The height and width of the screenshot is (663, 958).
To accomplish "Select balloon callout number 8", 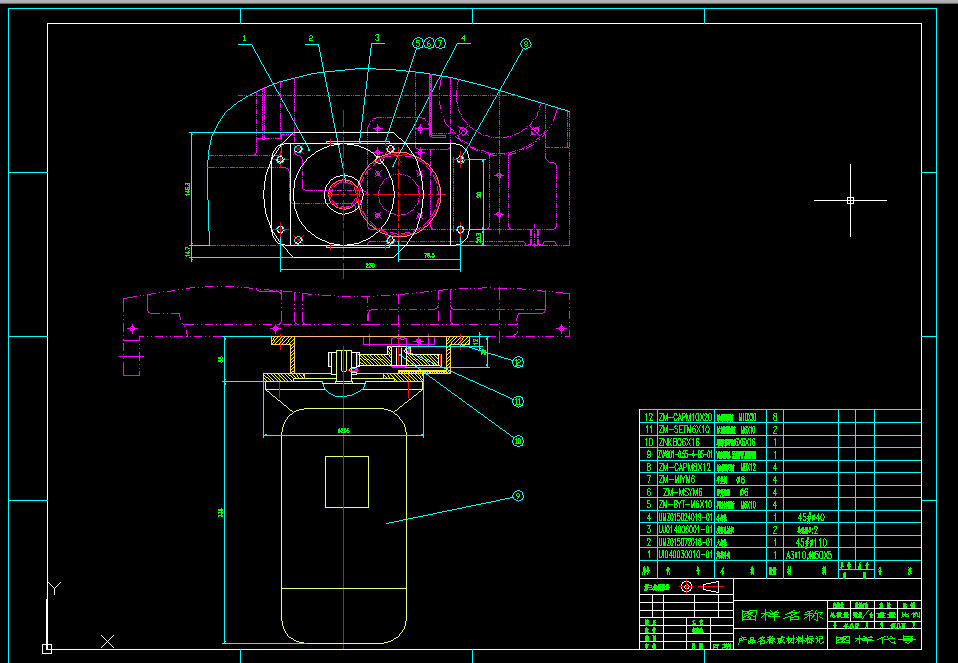I will [525, 44].
